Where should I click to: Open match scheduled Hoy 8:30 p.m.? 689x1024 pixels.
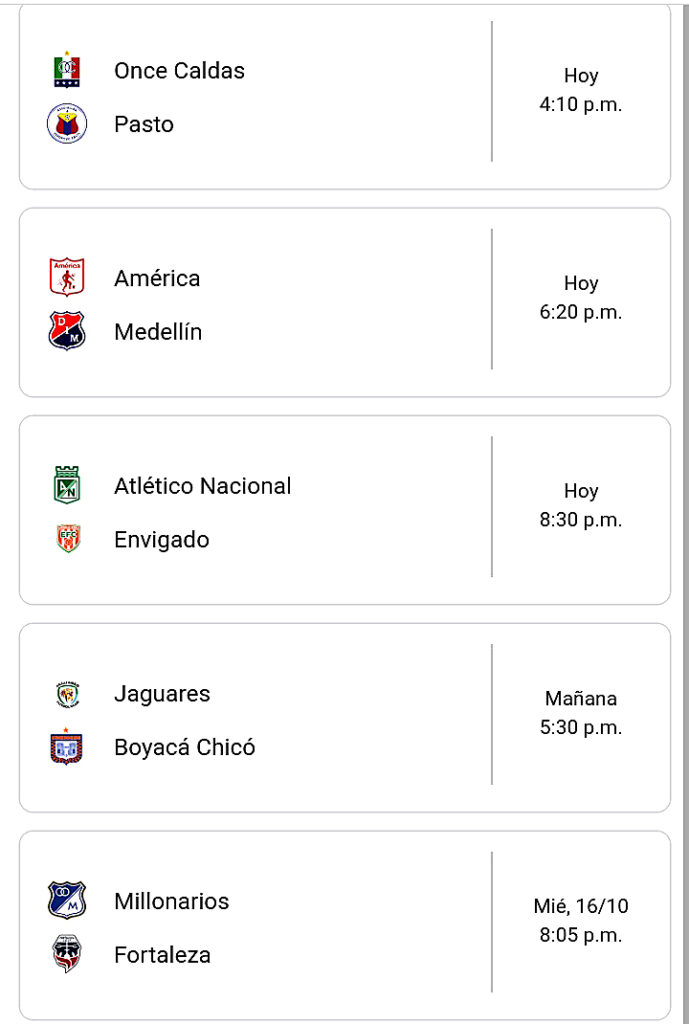pyautogui.click(x=345, y=510)
